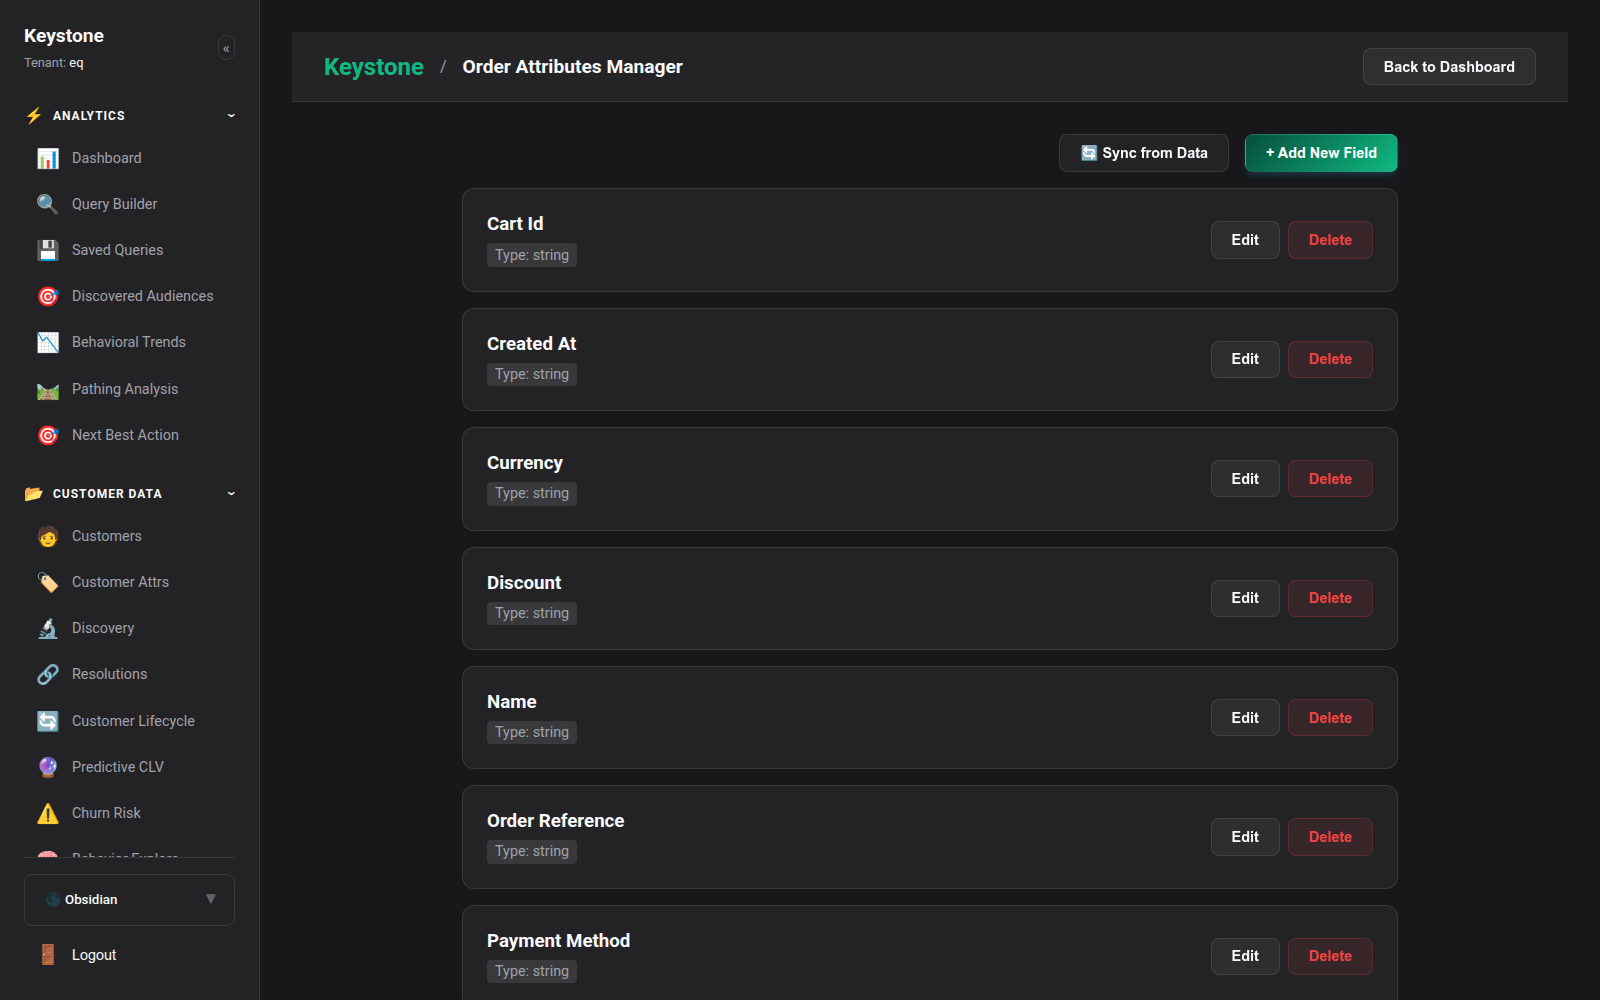Click the Keystone breadcrumb link

pyautogui.click(x=374, y=67)
